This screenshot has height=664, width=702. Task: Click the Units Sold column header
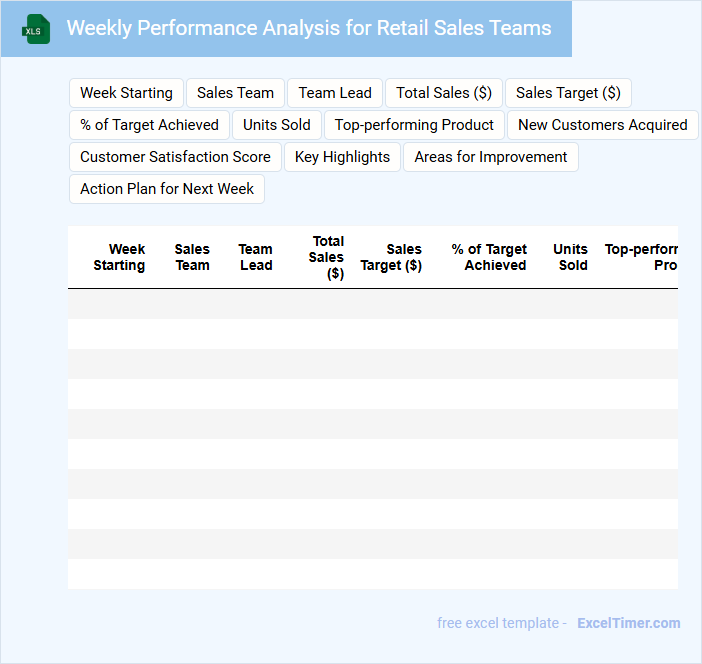(x=571, y=257)
